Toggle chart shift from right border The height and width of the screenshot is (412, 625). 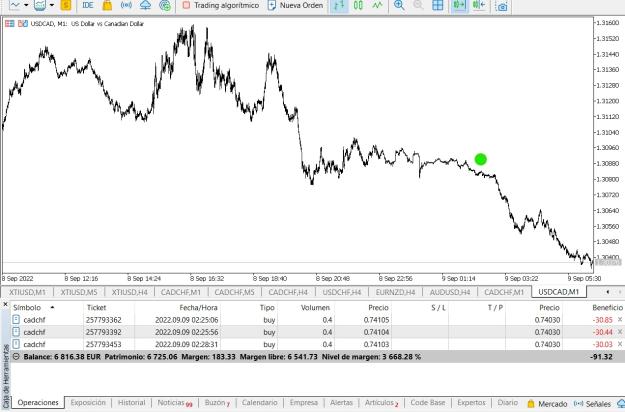click(478, 6)
